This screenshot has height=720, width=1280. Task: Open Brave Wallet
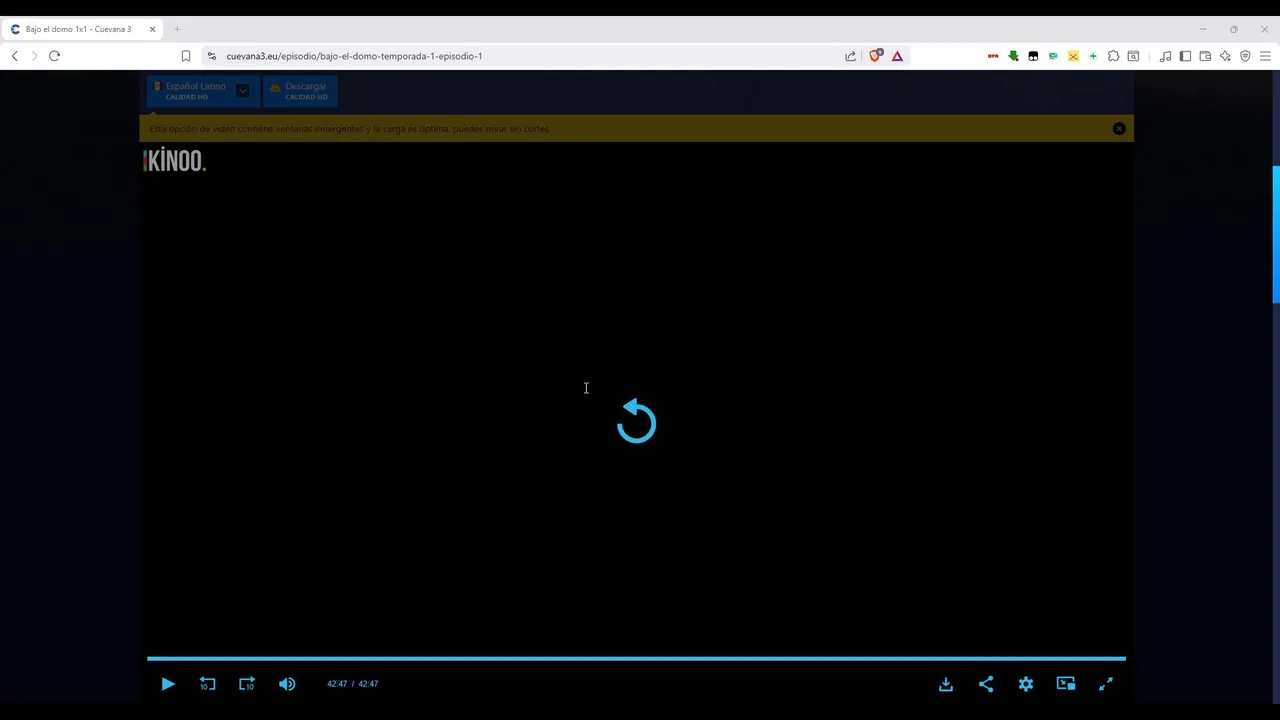[1205, 56]
